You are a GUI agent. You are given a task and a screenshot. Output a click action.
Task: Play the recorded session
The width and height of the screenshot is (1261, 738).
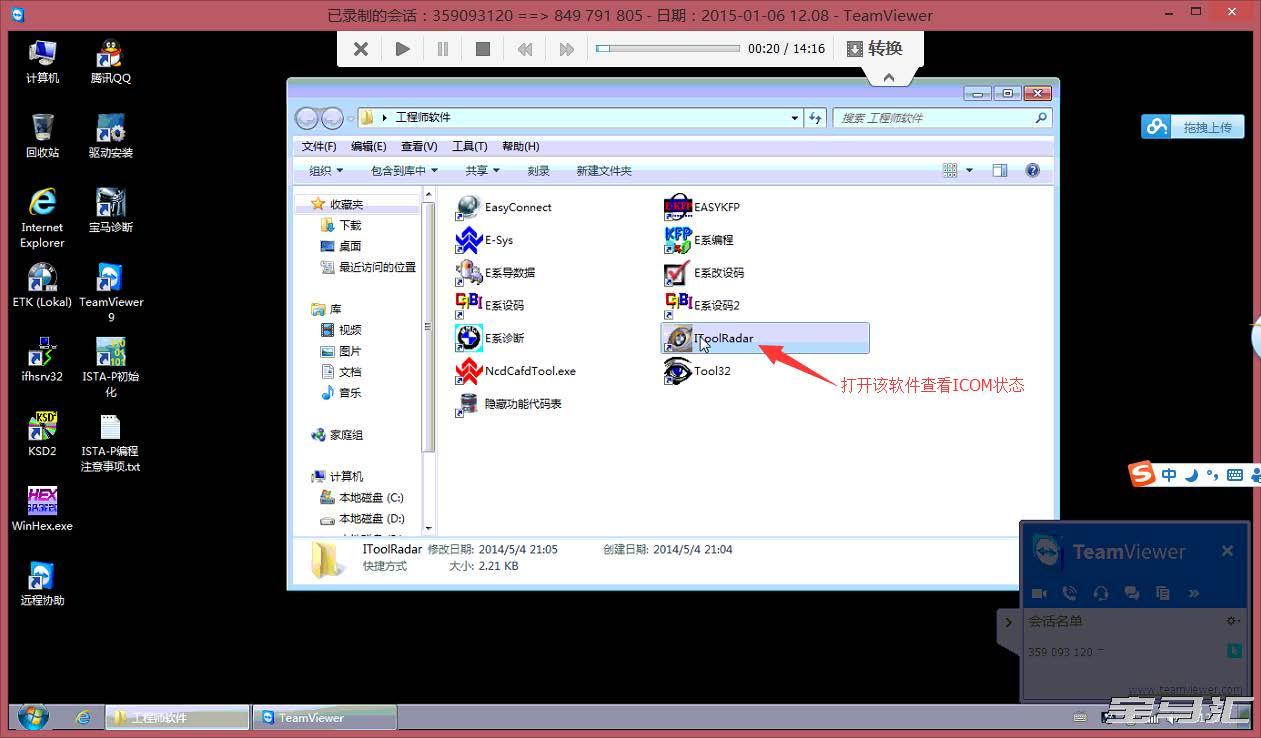point(402,49)
